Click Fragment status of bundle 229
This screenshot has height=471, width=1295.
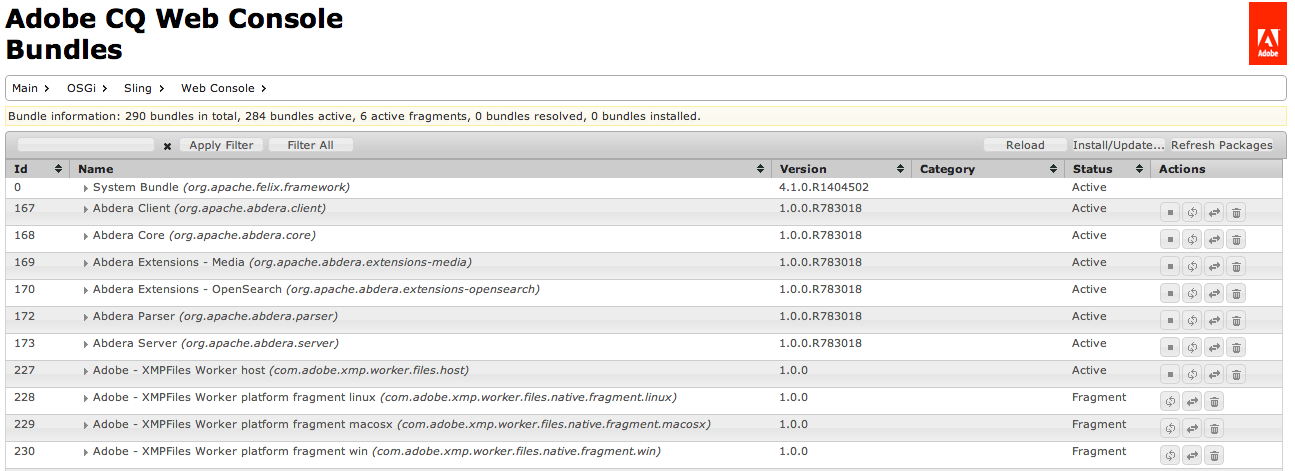(1099, 425)
